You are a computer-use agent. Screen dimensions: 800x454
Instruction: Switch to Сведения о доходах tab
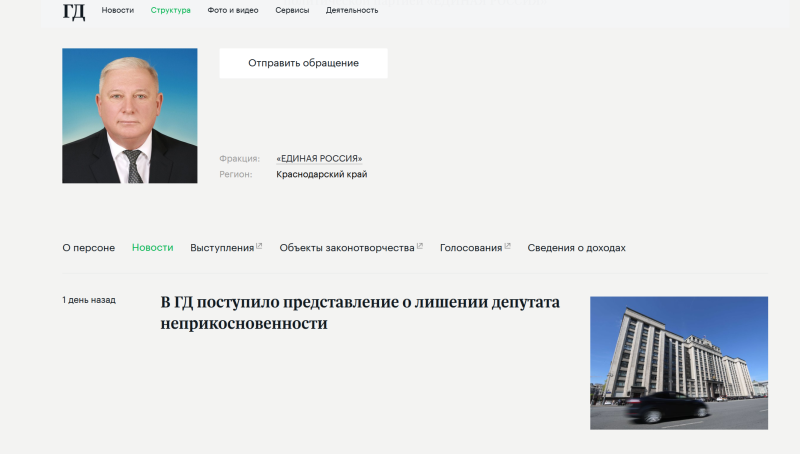tap(576, 248)
